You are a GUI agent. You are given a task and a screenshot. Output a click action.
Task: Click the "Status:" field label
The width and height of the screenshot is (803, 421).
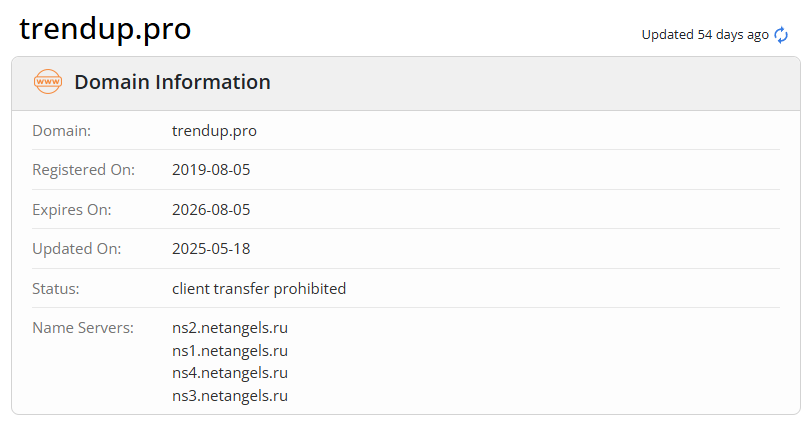pyautogui.click(x=56, y=289)
